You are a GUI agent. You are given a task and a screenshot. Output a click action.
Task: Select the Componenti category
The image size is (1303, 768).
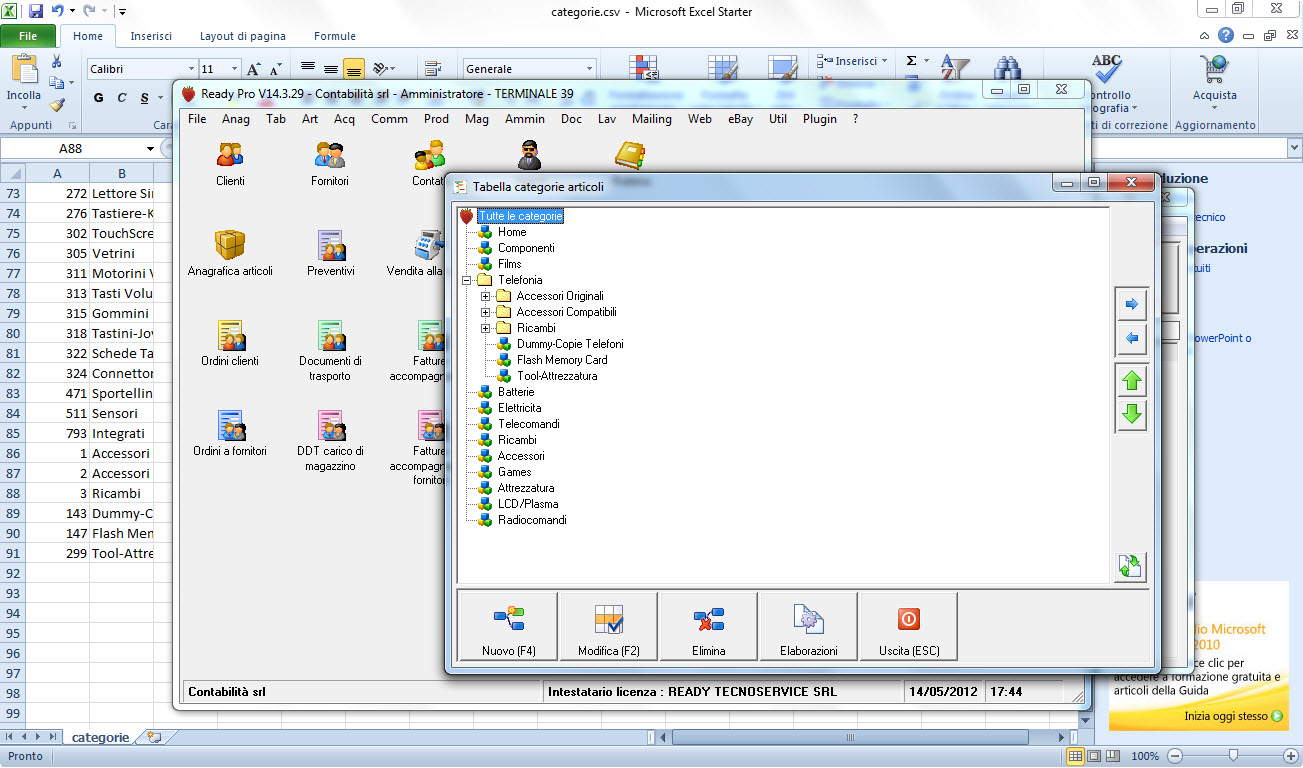526,248
